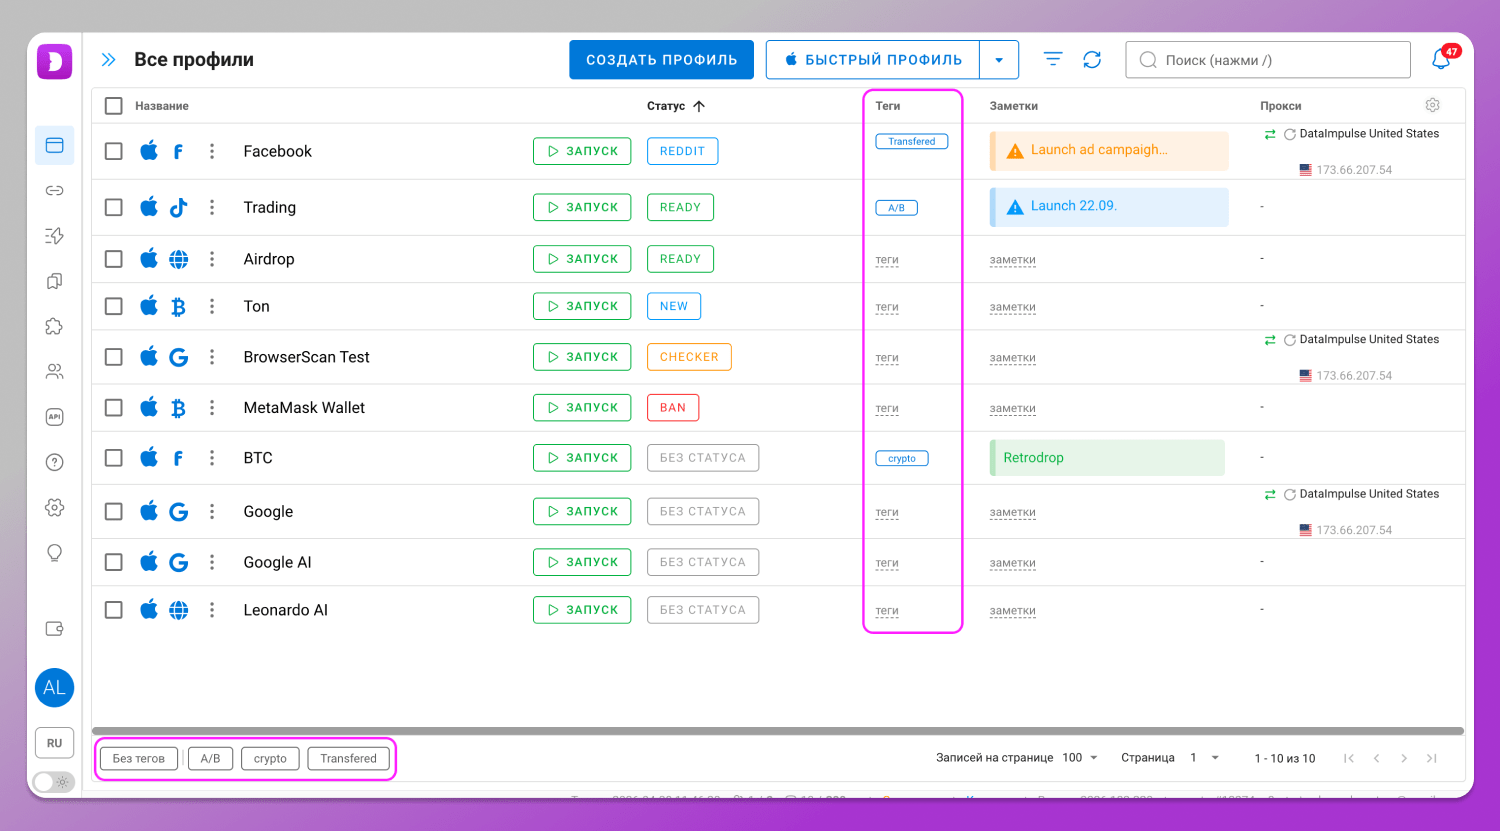Open table column settings gear
Viewport: 1500px width, 831px height.
1432,105
